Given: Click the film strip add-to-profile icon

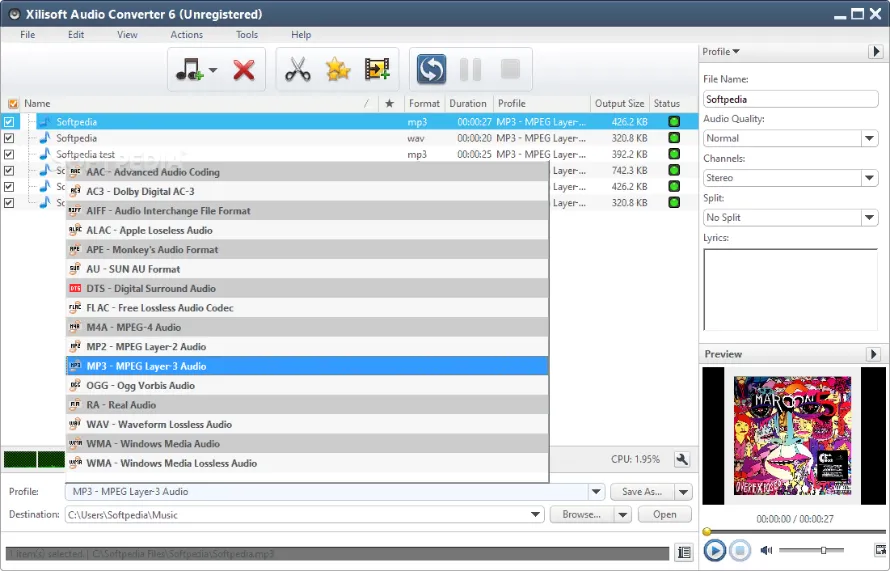Looking at the screenshot, I should [x=376, y=70].
